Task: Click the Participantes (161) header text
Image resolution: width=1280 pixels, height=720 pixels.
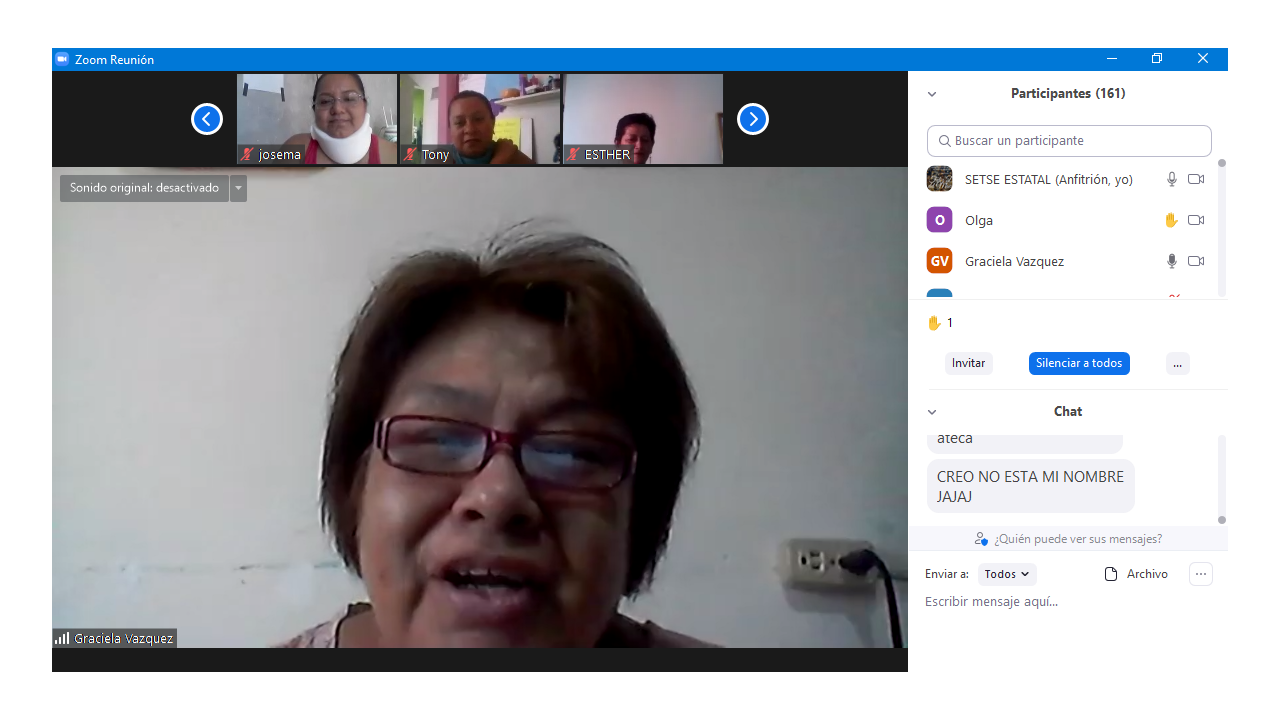Action: point(1068,94)
